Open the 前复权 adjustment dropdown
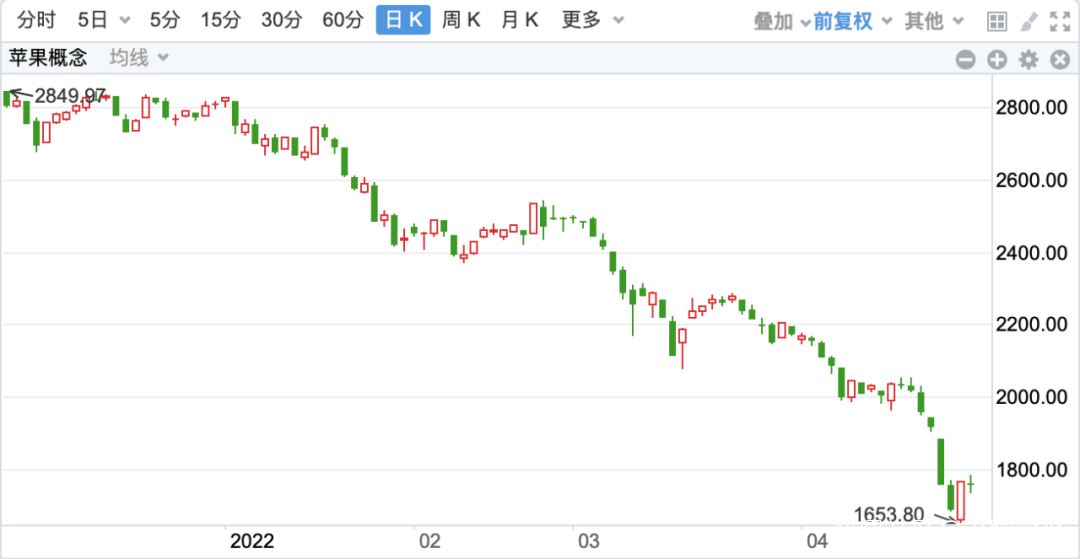The image size is (1080, 559). [x=851, y=21]
